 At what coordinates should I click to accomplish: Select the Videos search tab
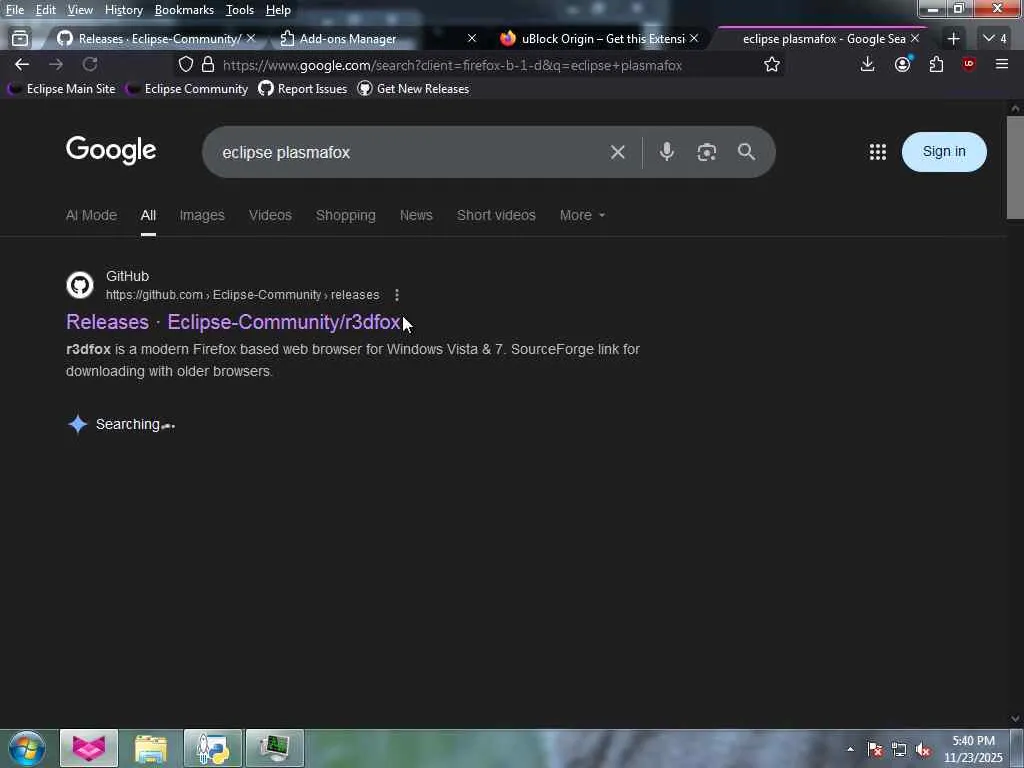pyautogui.click(x=270, y=216)
